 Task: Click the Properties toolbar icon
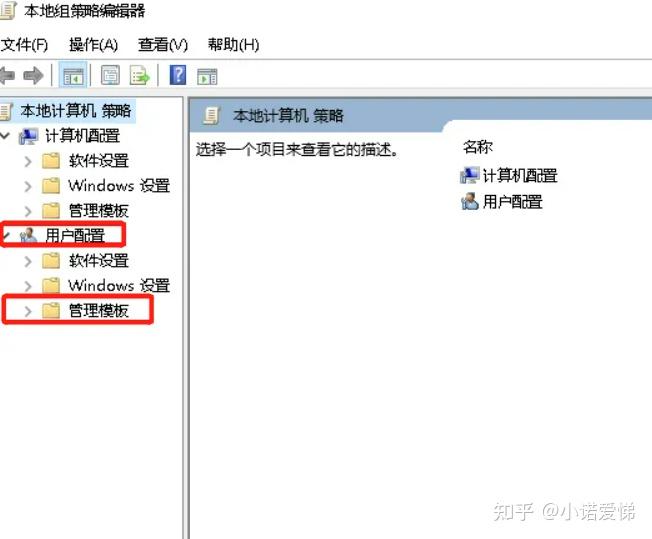tap(110, 75)
